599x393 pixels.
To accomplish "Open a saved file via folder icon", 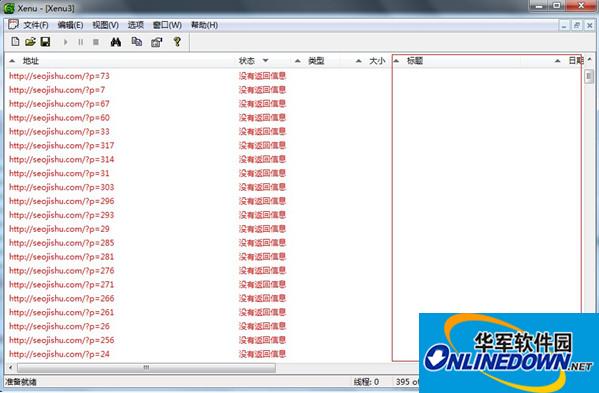I will click(30, 42).
